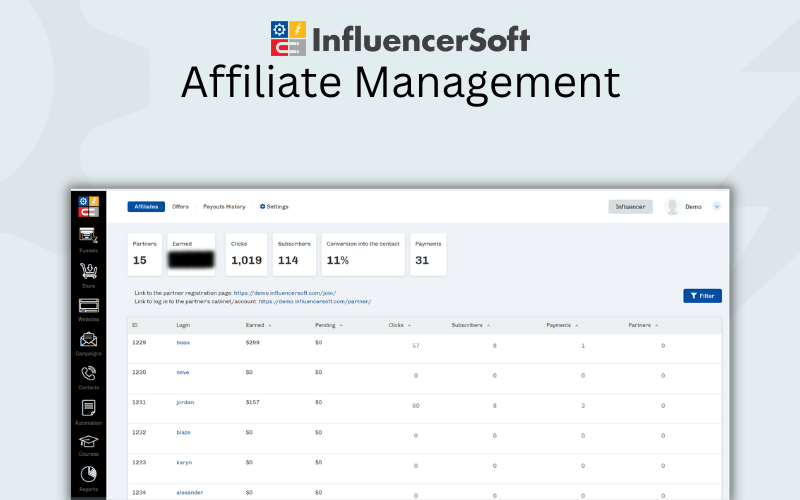
Task: Click payments value 1 in beau row
Action: [x=583, y=346]
